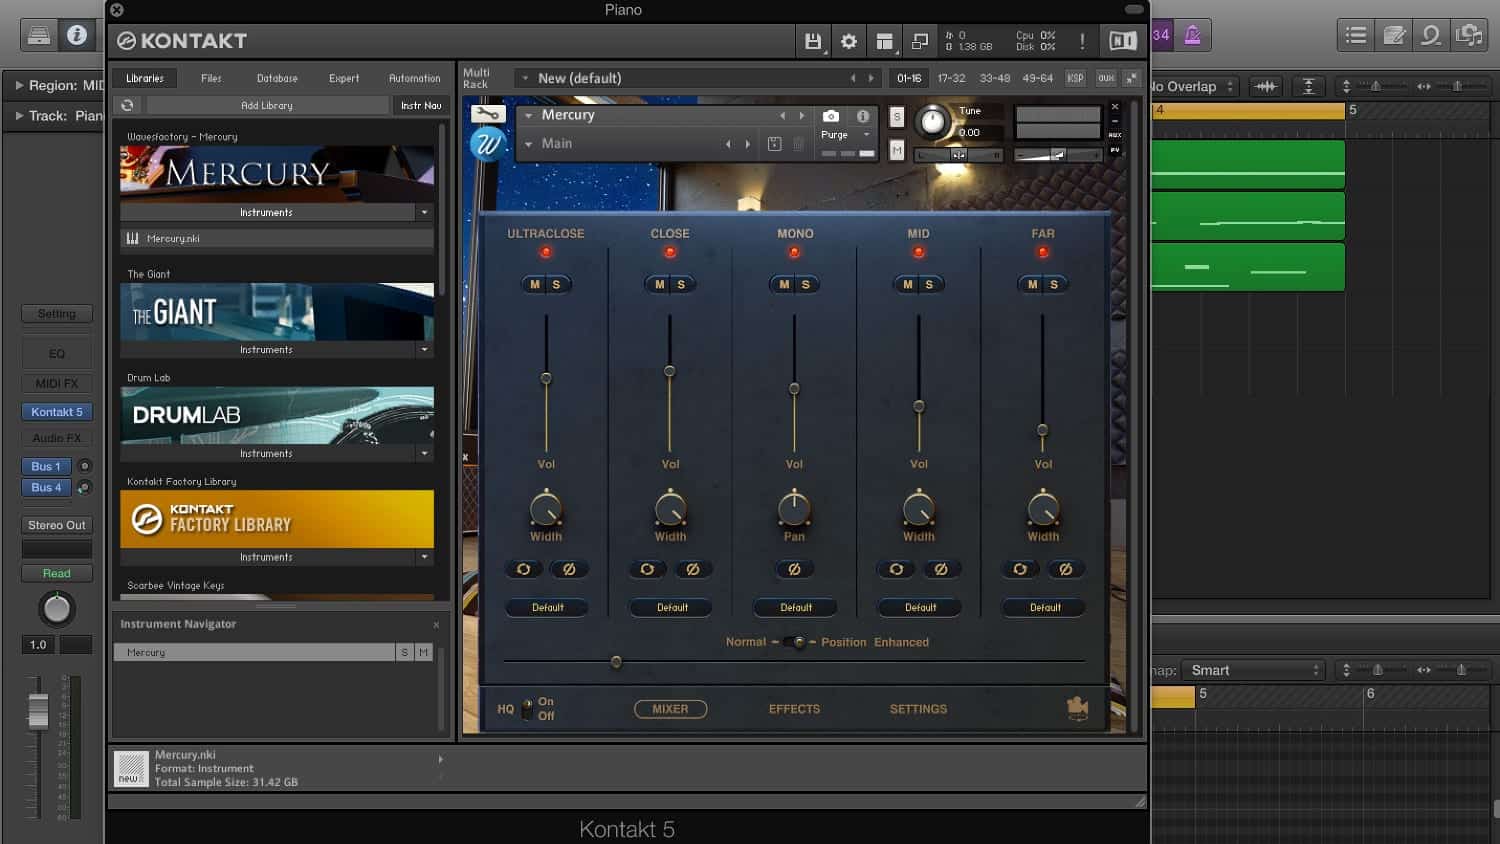Click the link icon on CLOSE channel

[647, 569]
